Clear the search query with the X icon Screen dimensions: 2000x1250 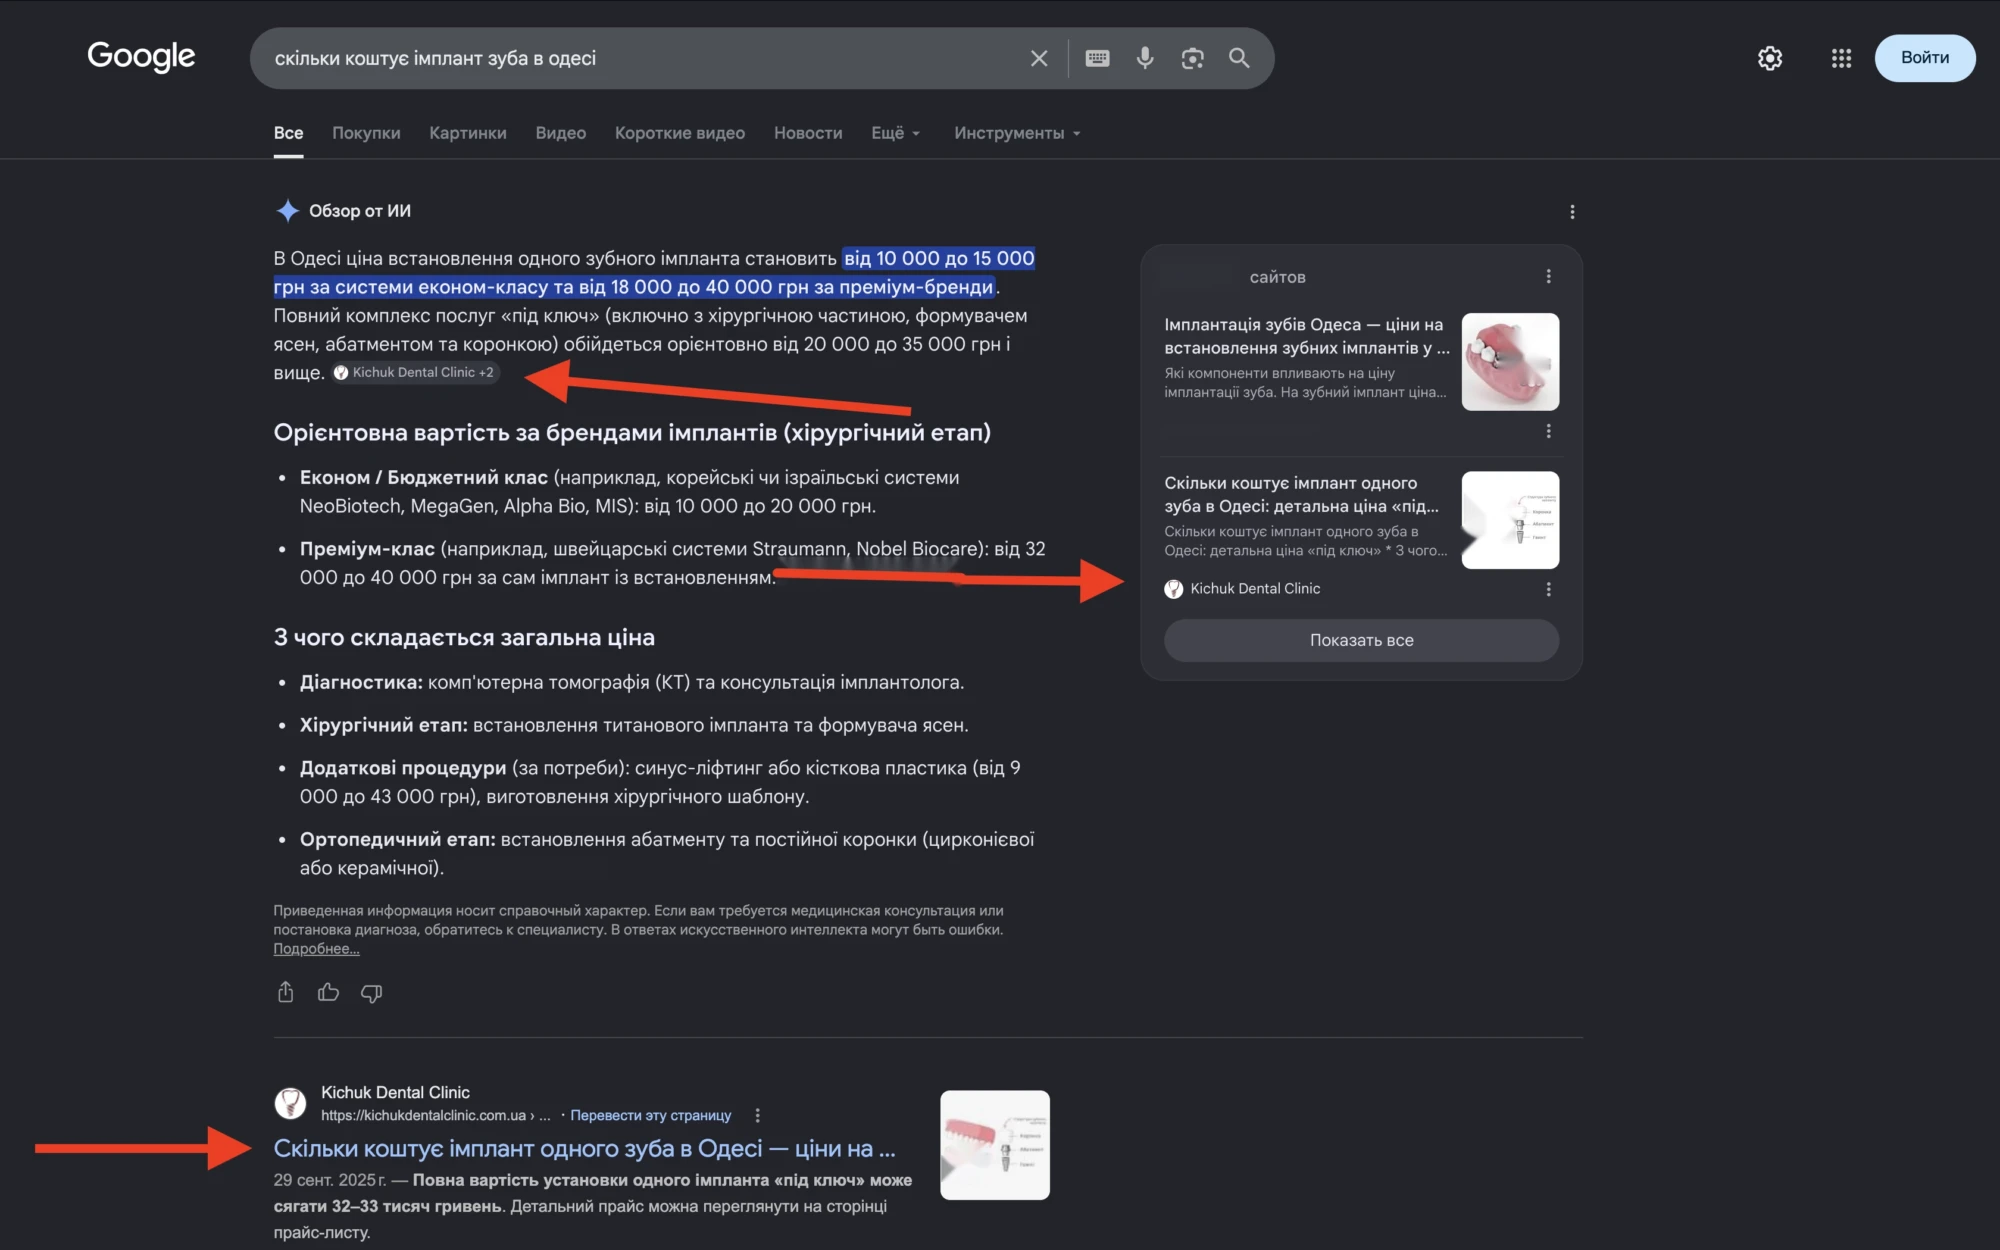[x=1039, y=58]
